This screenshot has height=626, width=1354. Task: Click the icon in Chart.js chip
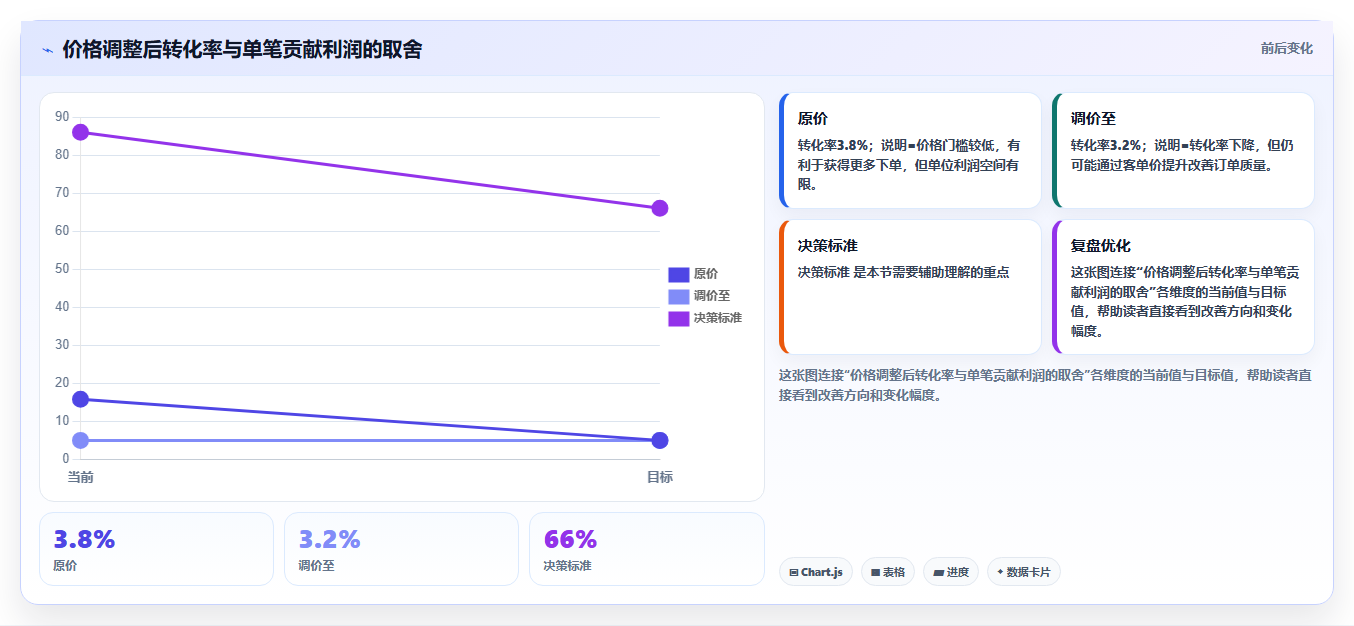tap(794, 573)
